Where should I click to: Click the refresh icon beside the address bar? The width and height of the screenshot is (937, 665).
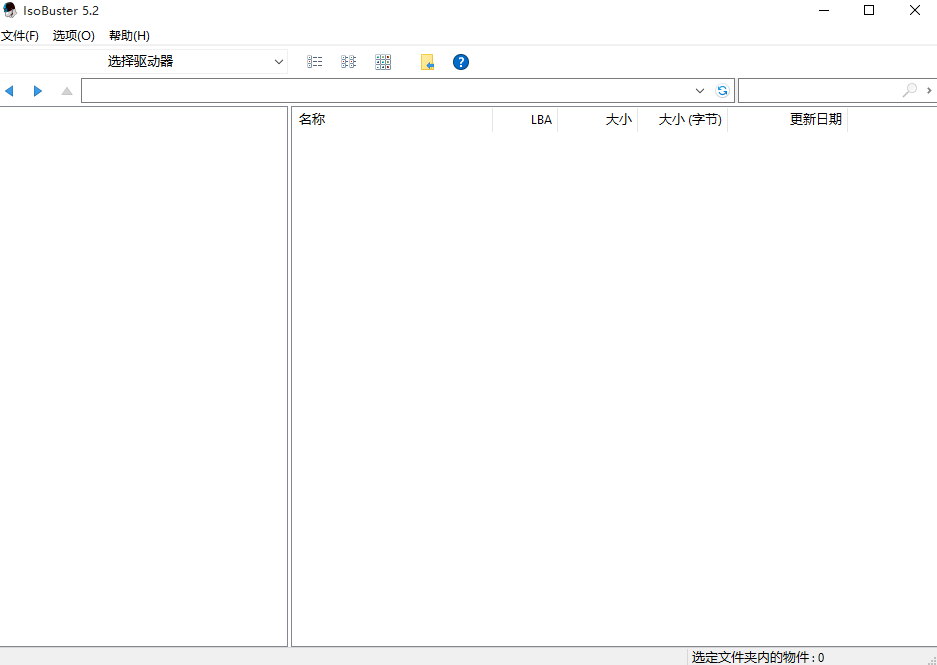pos(722,90)
